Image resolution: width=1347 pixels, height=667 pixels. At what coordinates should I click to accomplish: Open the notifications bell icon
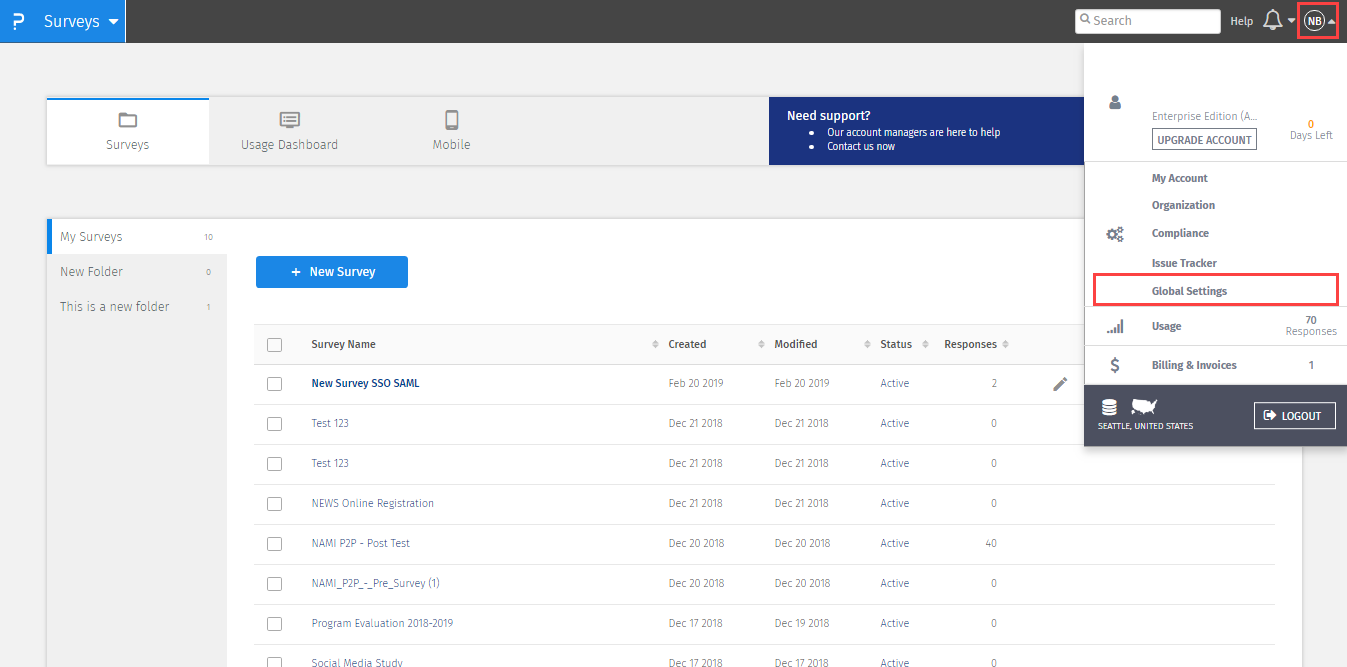point(1273,21)
